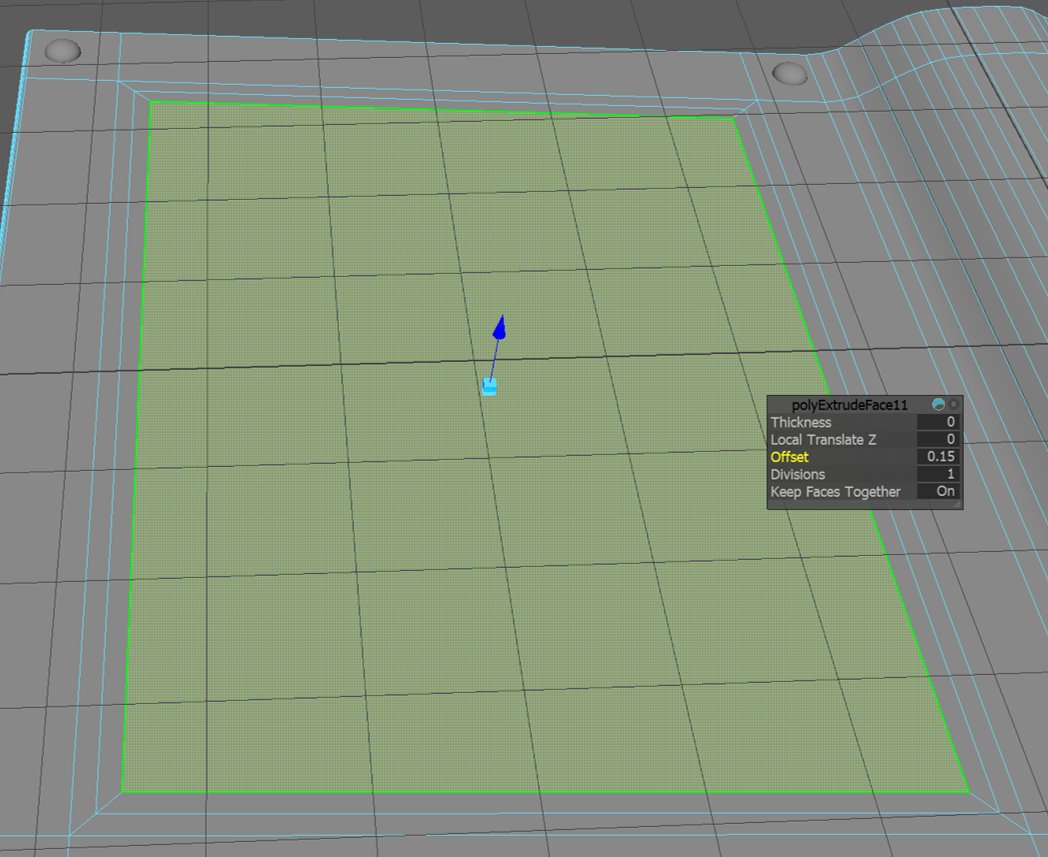The image size is (1048, 857).
Task: Click the highlighted yellow Offset label
Action: click(x=789, y=456)
